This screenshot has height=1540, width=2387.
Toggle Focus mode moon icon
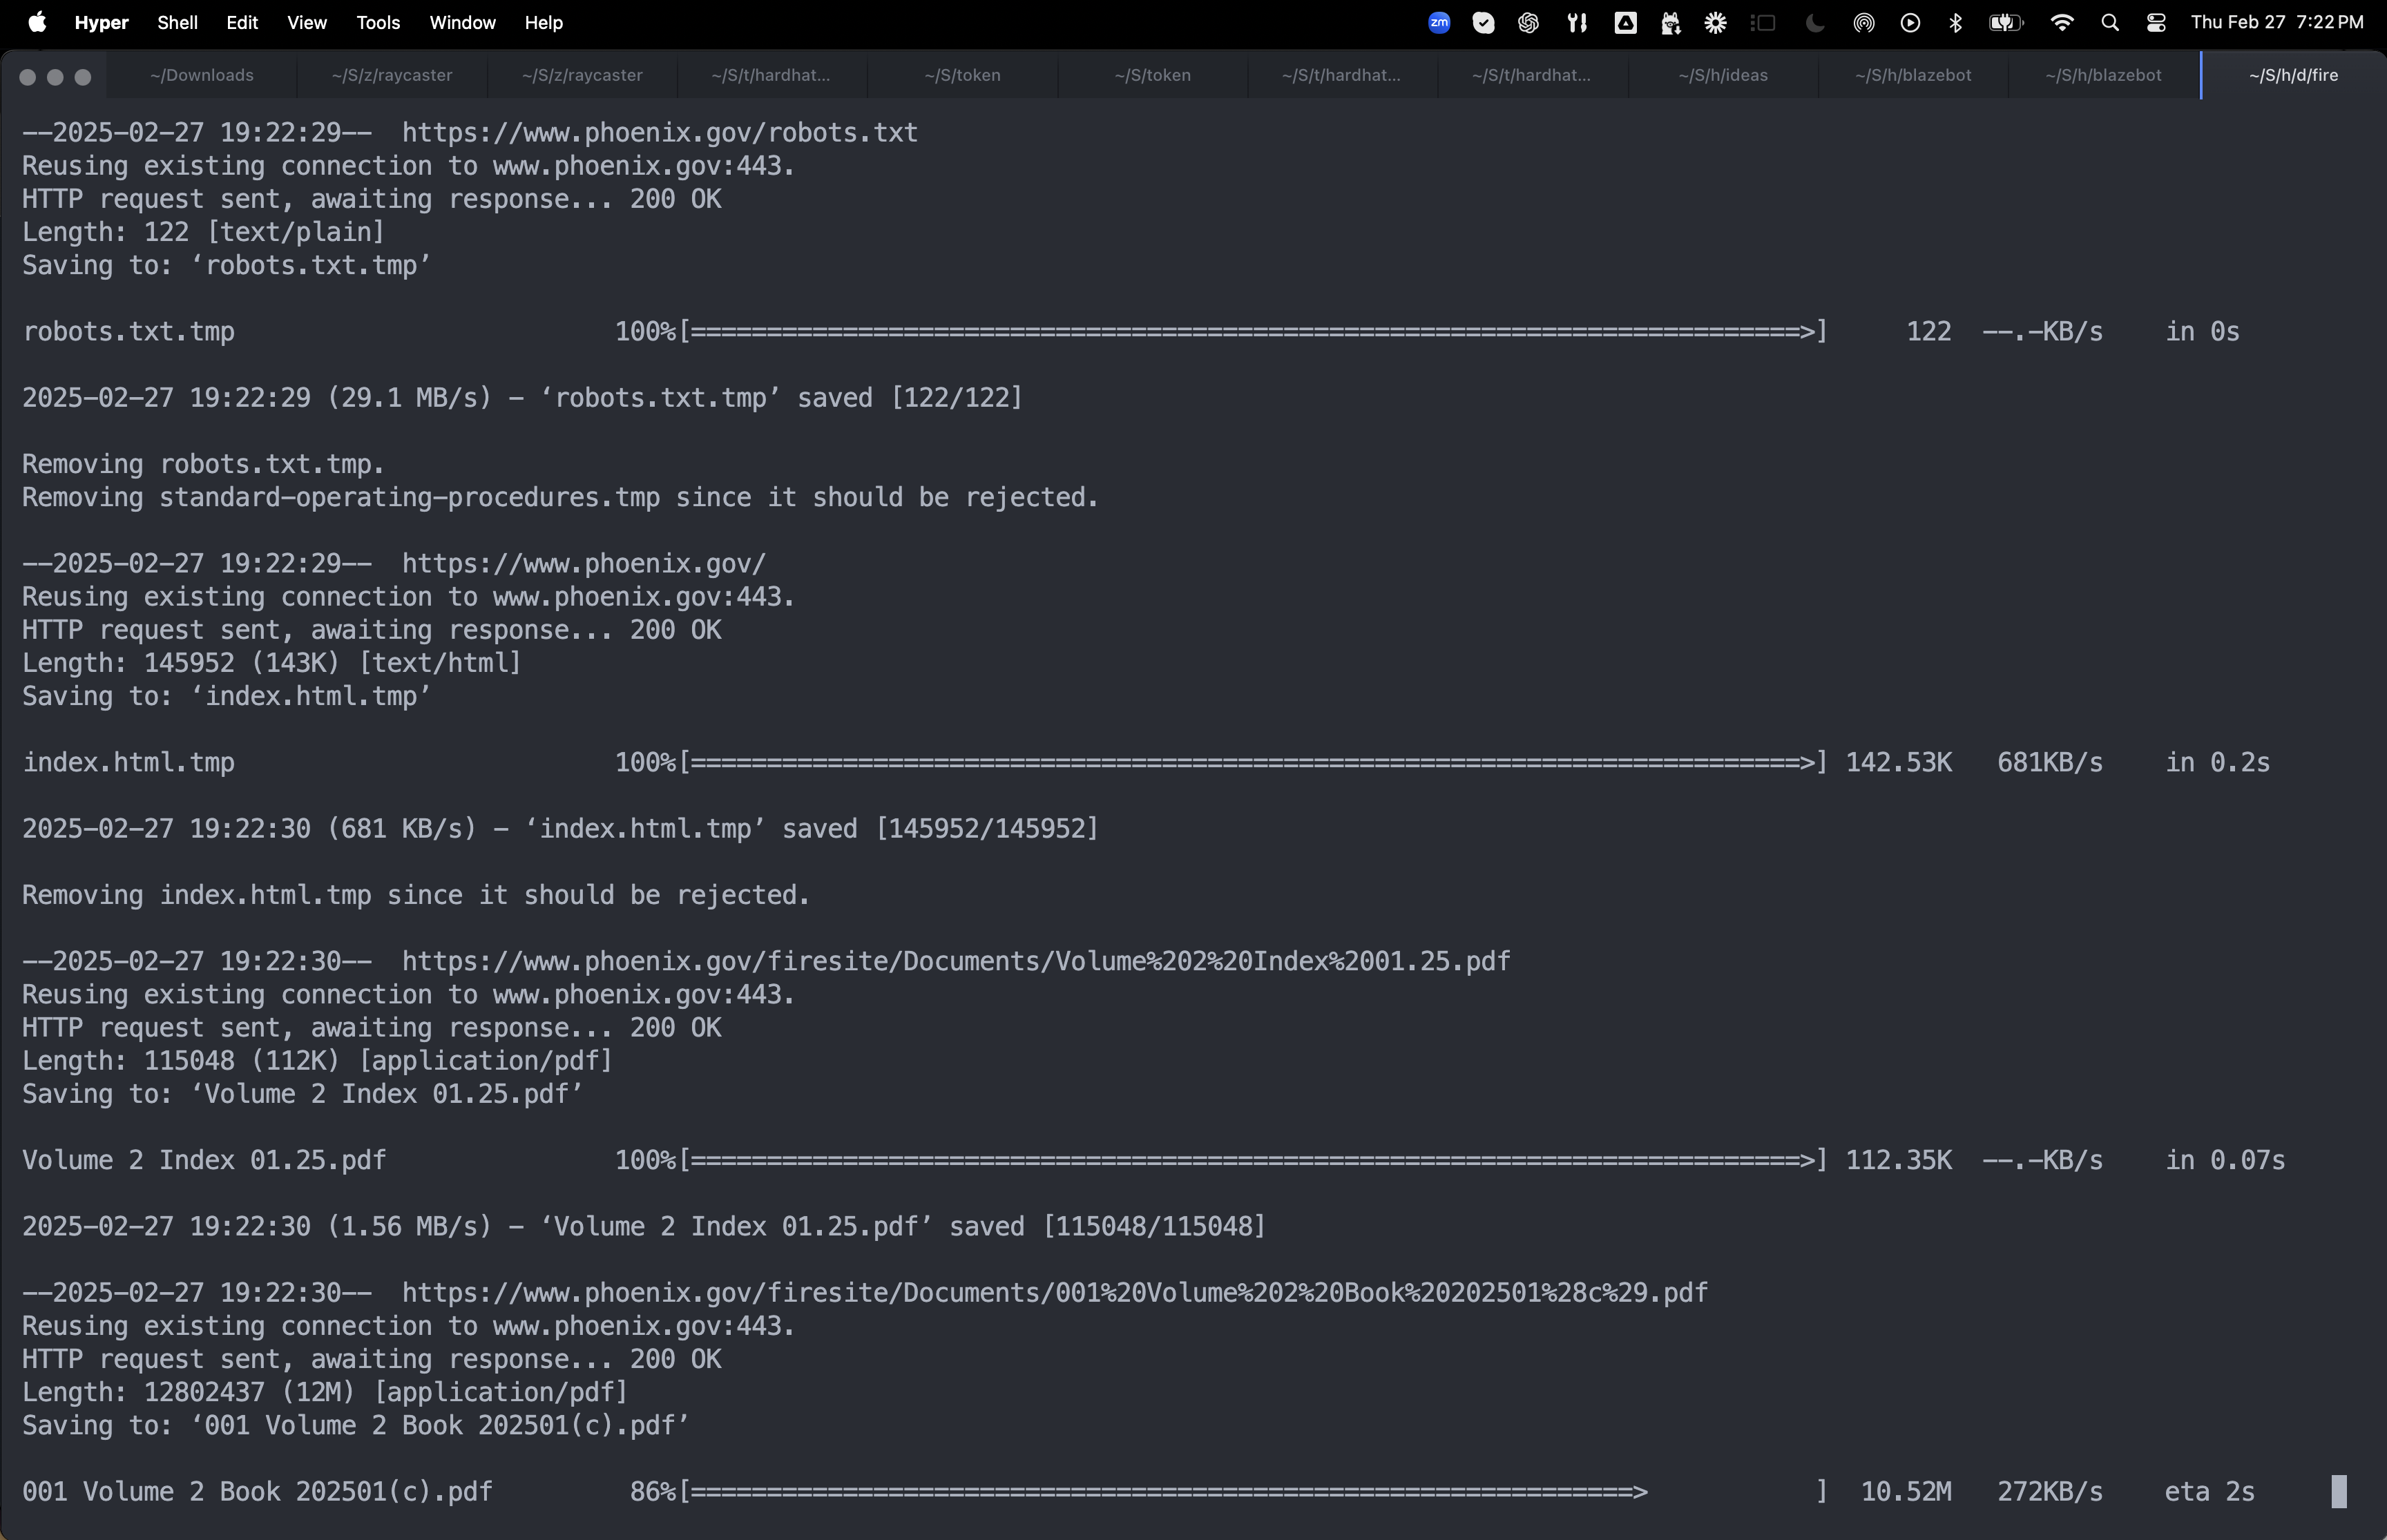[1814, 22]
